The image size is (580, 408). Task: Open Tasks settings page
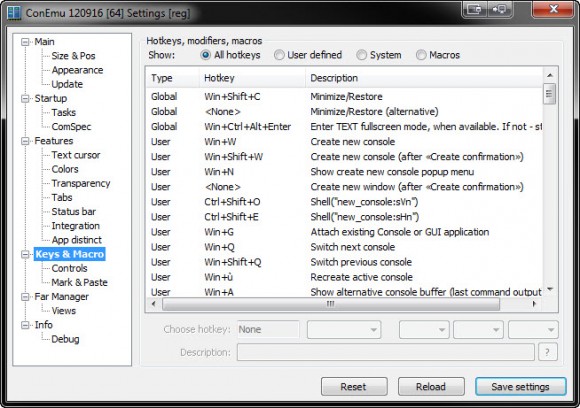[64, 112]
